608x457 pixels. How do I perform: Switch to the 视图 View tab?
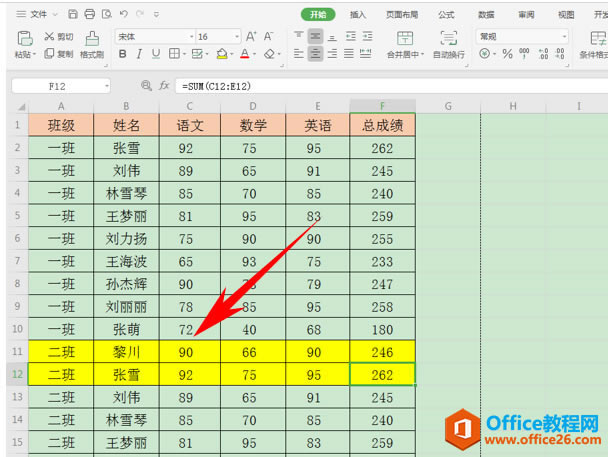(x=566, y=15)
